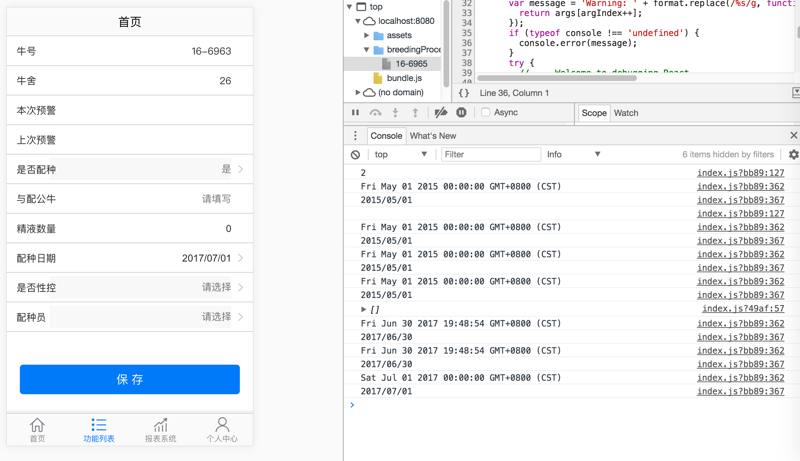Click Line 36, Column 1 status text
Viewport: 800px width, 461px height.
pyautogui.click(x=514, y=93)
